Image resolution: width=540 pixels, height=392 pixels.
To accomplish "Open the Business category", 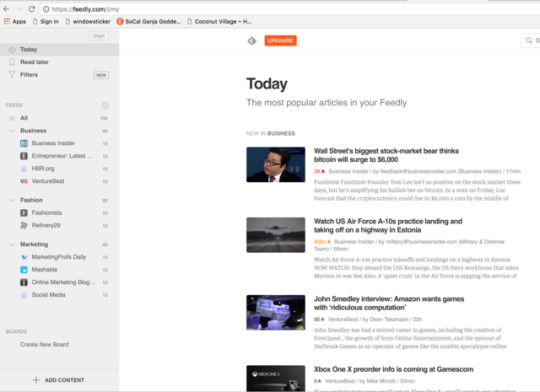I will tap(33, 131).
